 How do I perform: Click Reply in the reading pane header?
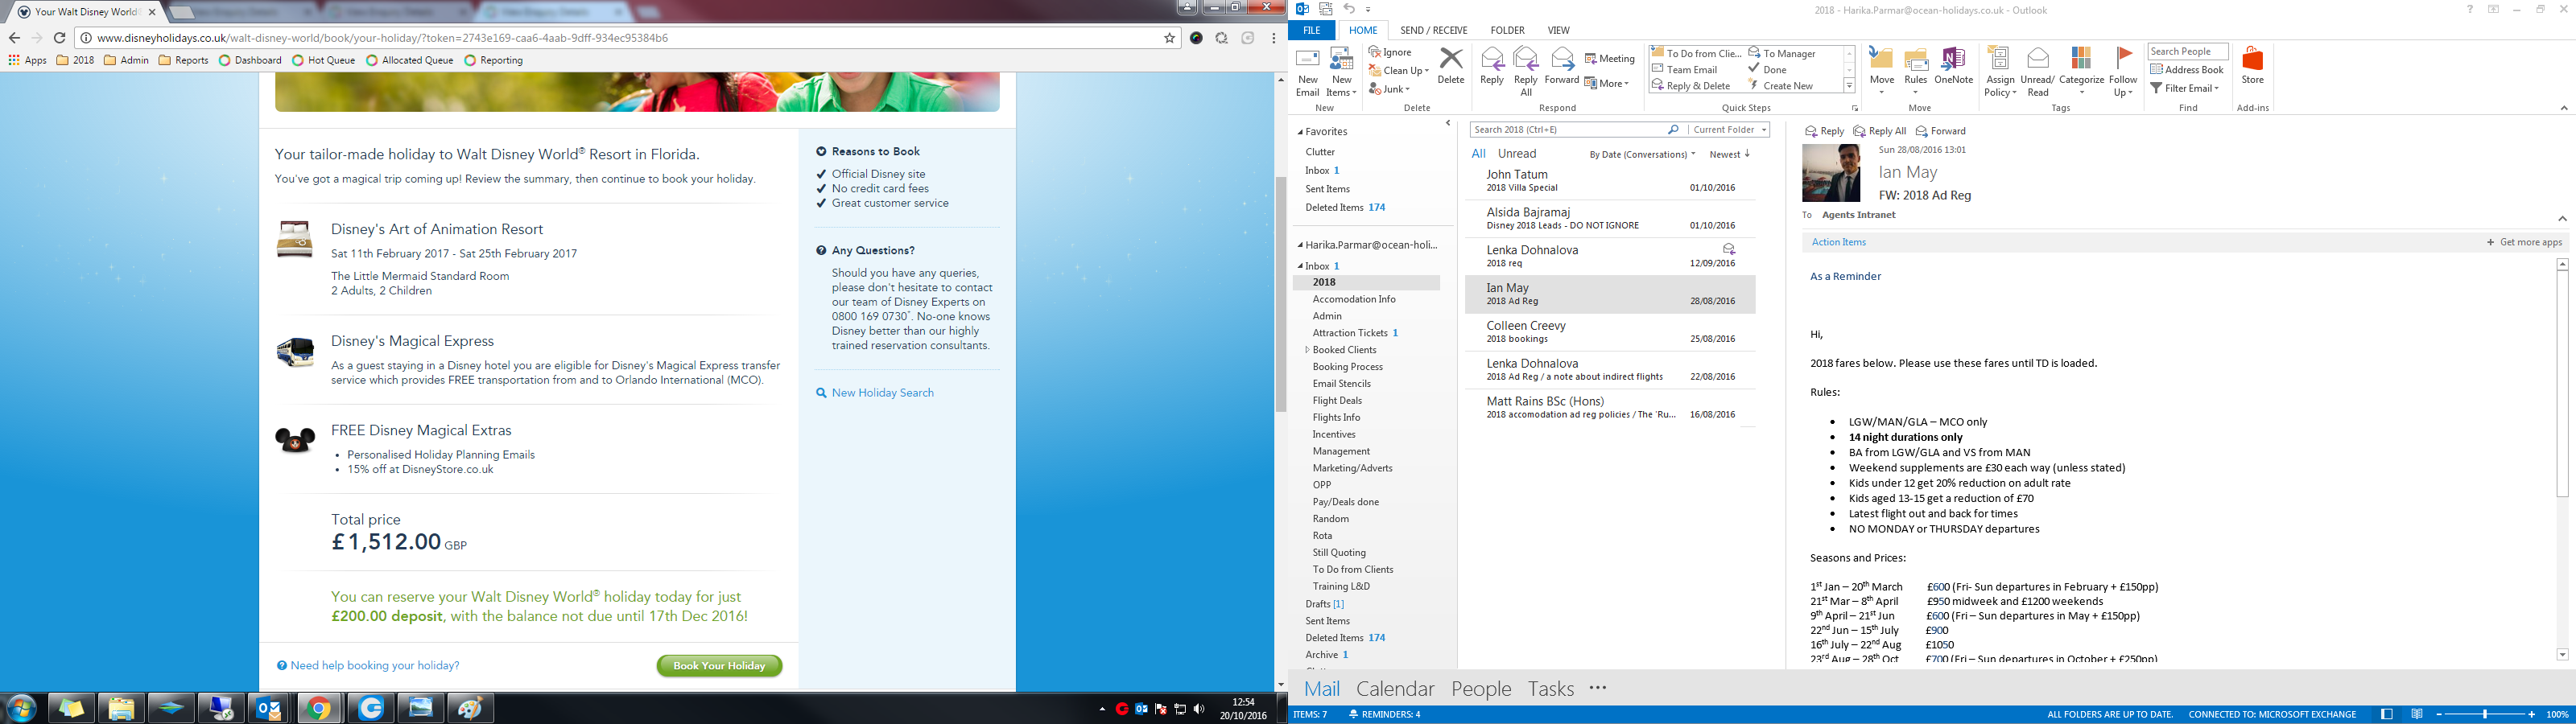pyautogui.click(x=1825, y=131)
